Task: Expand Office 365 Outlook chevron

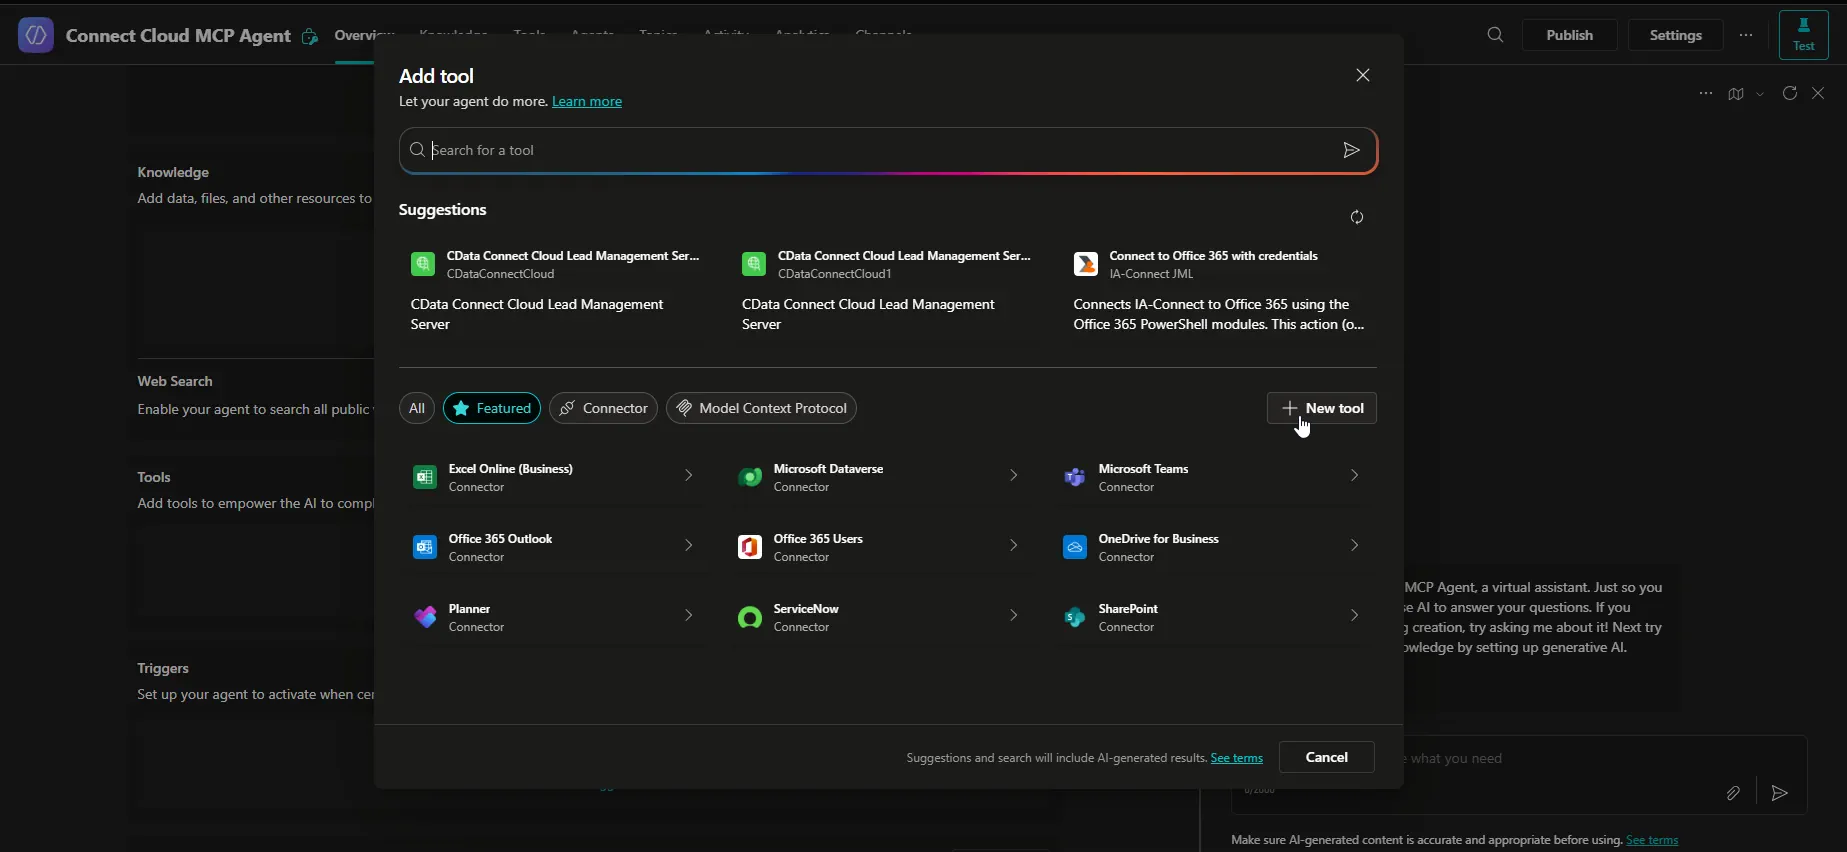Action: coord(688,546)
